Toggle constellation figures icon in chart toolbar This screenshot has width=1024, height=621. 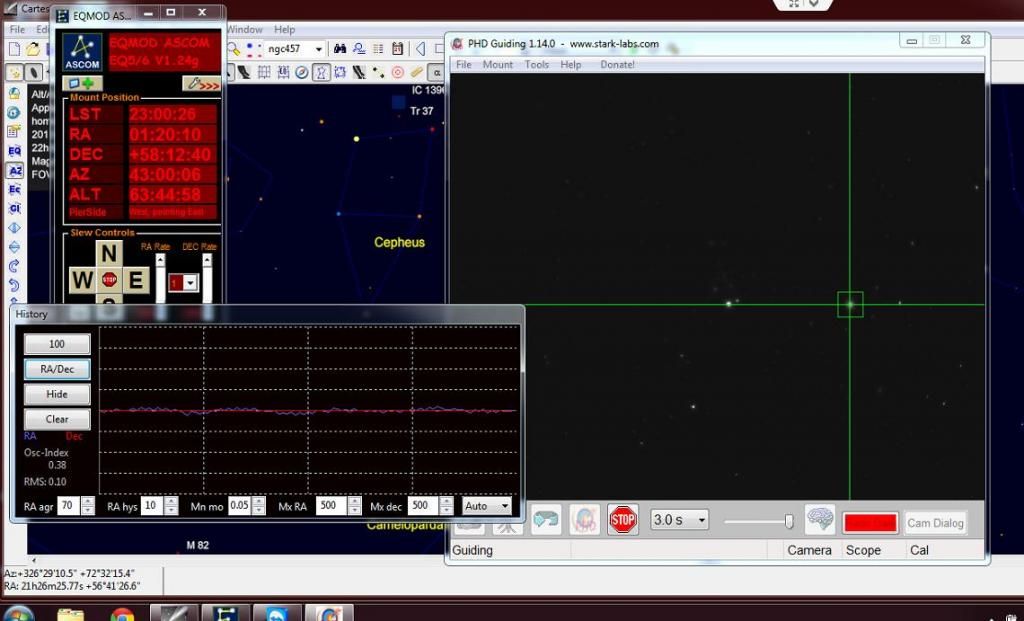point(321,72)
